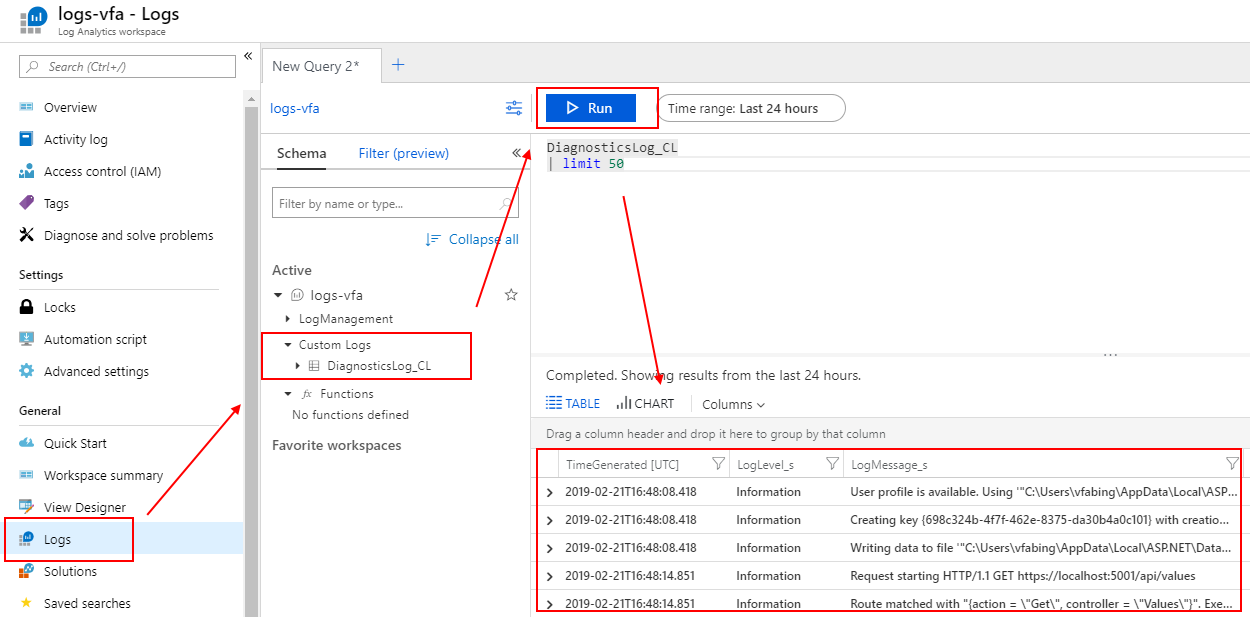This screenshot has height=617, width=1250.
Task: Click the Access control people icon
Action: pyautogui.click(x=27, y=171)
